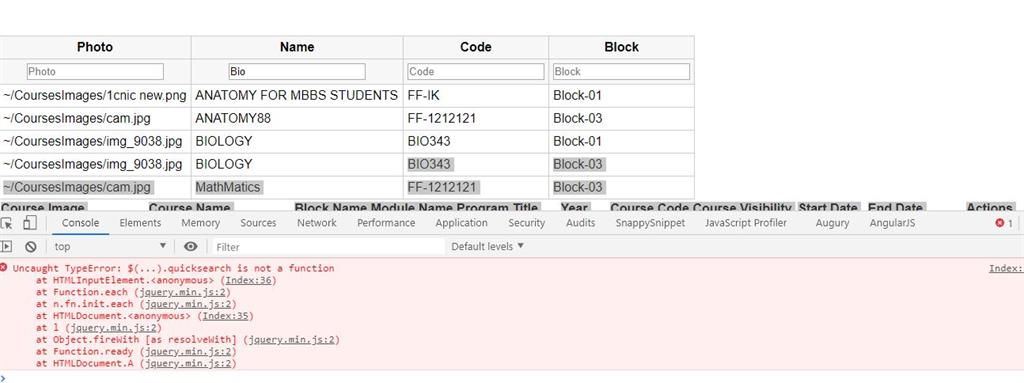The image size is (1024, 383).
Task: Focus the Code column filter field
Action: (475, 71)
